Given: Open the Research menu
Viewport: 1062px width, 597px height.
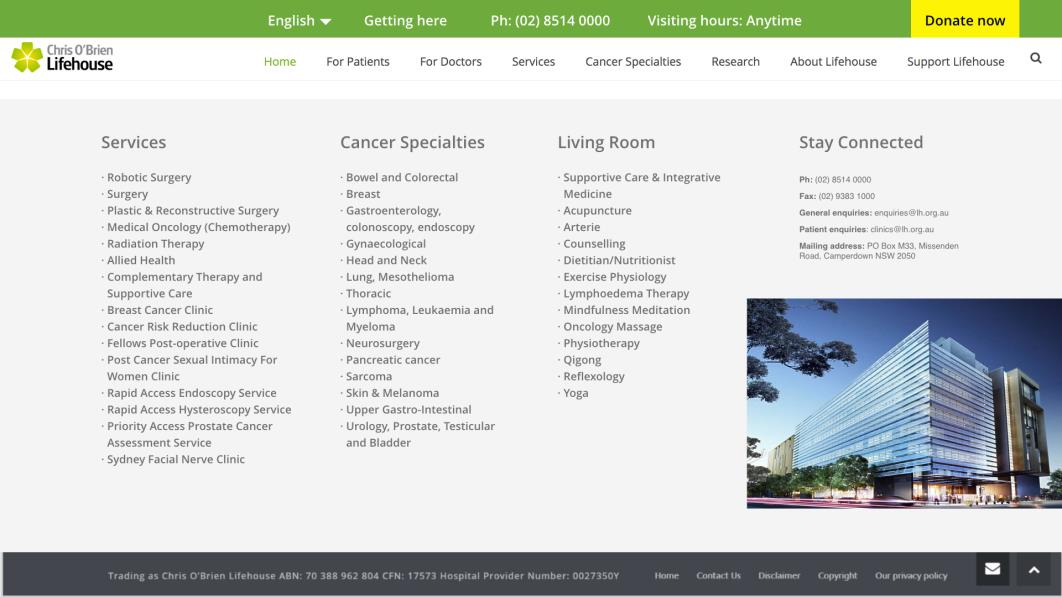Looking at the screenshot, I should [x=735, y=62].
